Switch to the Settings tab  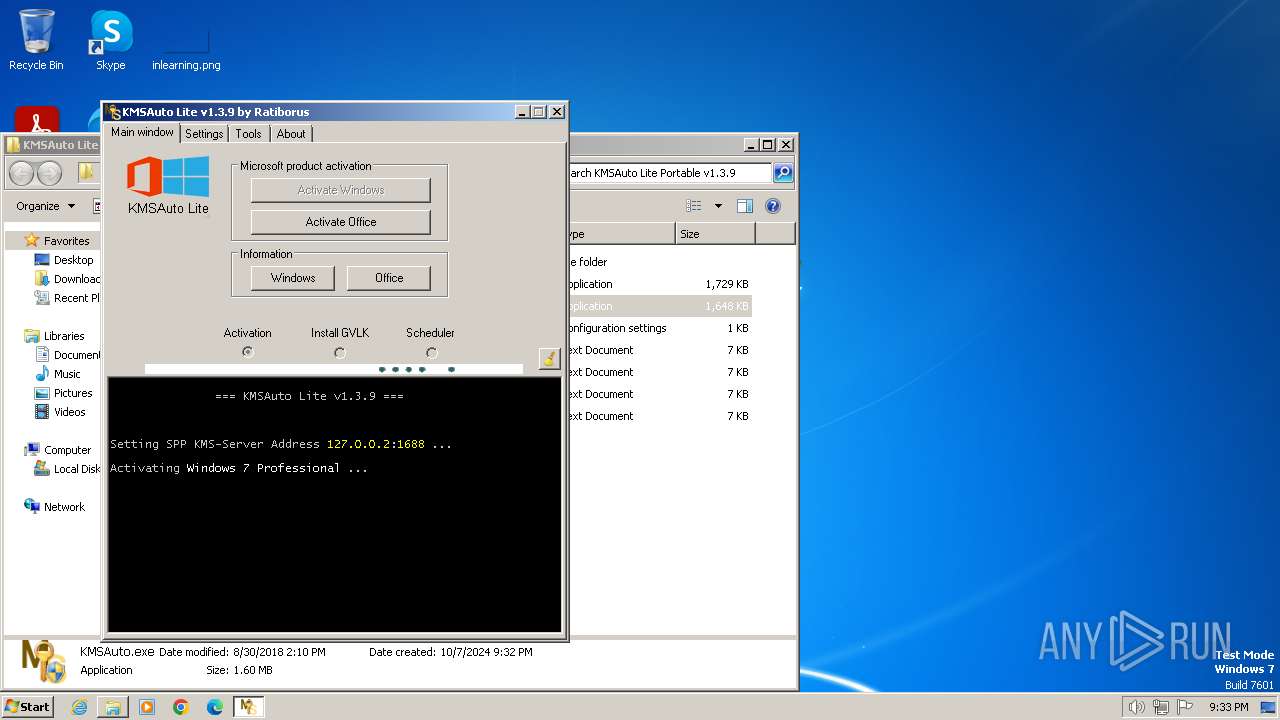(204, 134)
